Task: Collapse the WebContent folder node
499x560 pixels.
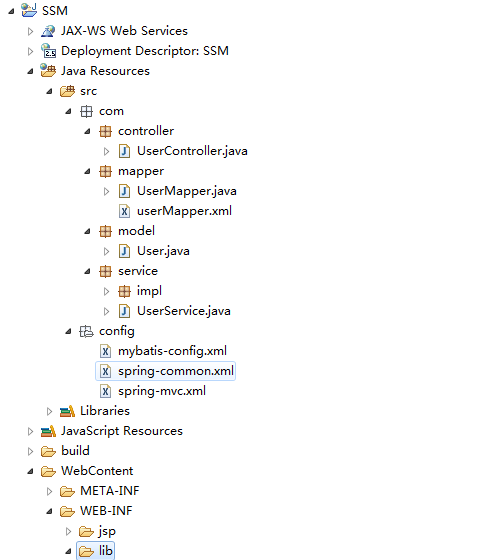Action: point(30,471)
